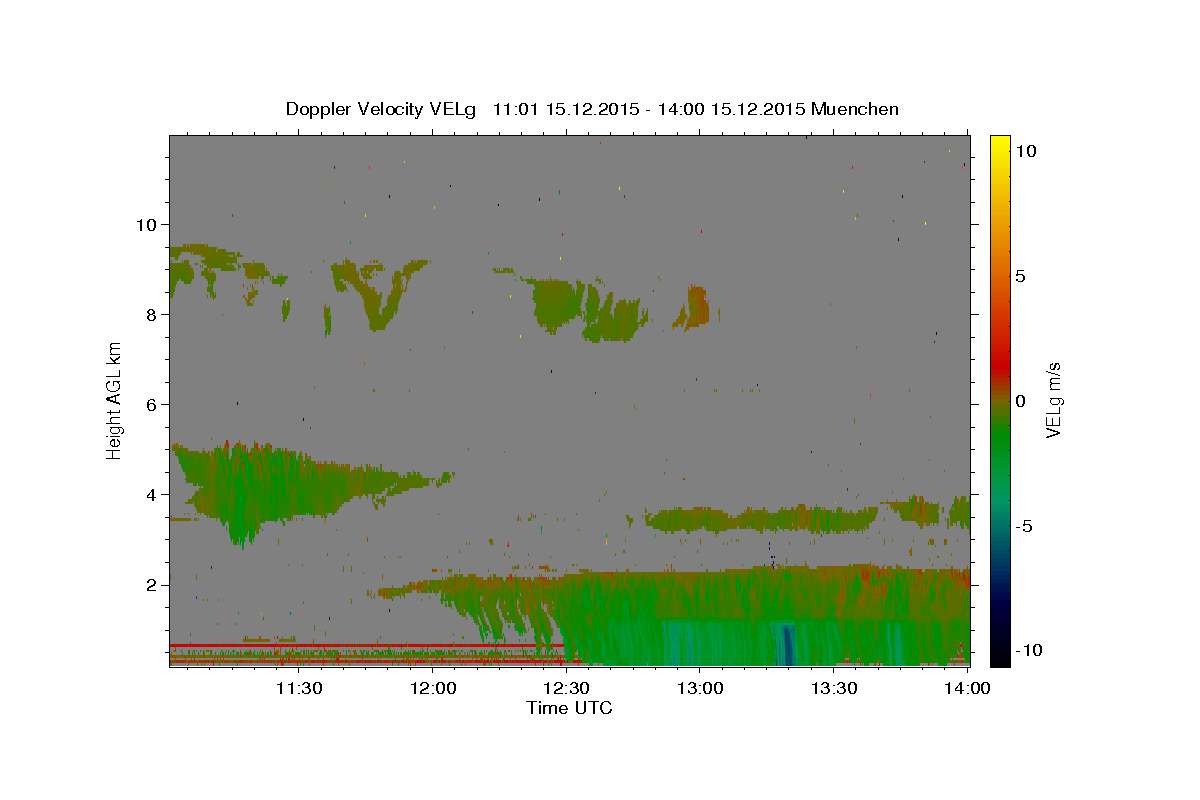
Task: Click the colorbar value -10 label
Action: 1029,651
